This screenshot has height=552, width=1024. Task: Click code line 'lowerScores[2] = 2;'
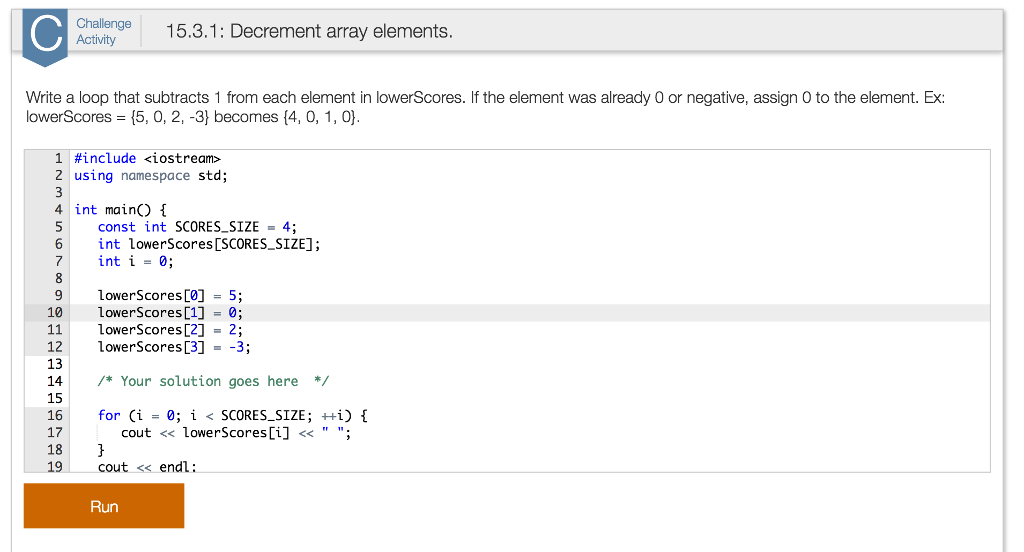point(170,330)
